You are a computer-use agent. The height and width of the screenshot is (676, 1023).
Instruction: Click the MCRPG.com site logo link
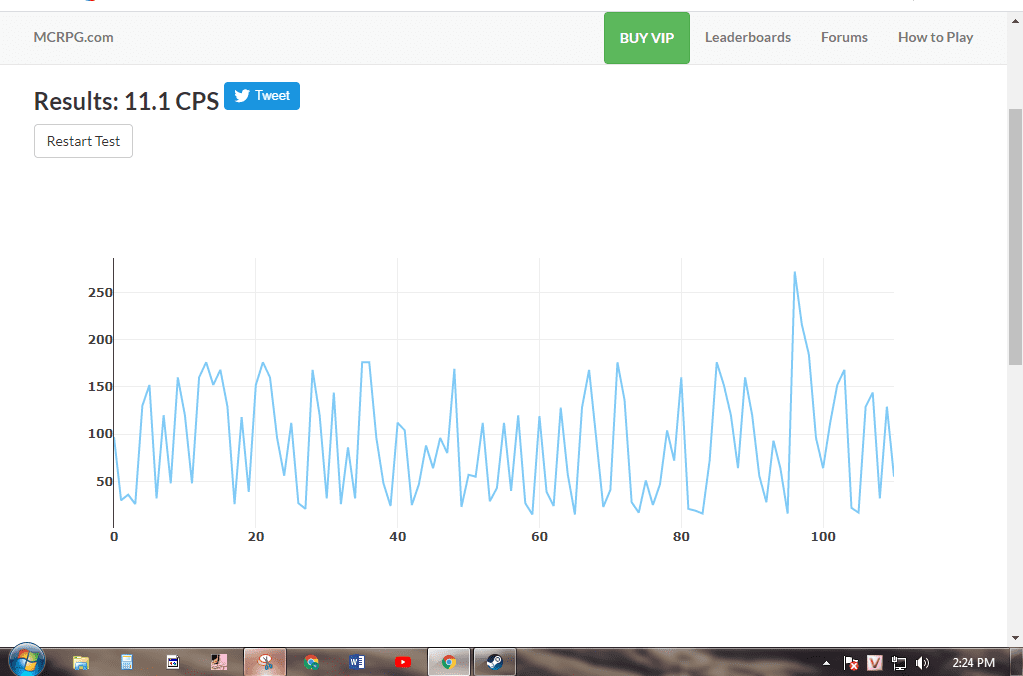pyautogui.click(x=73, y=37)
